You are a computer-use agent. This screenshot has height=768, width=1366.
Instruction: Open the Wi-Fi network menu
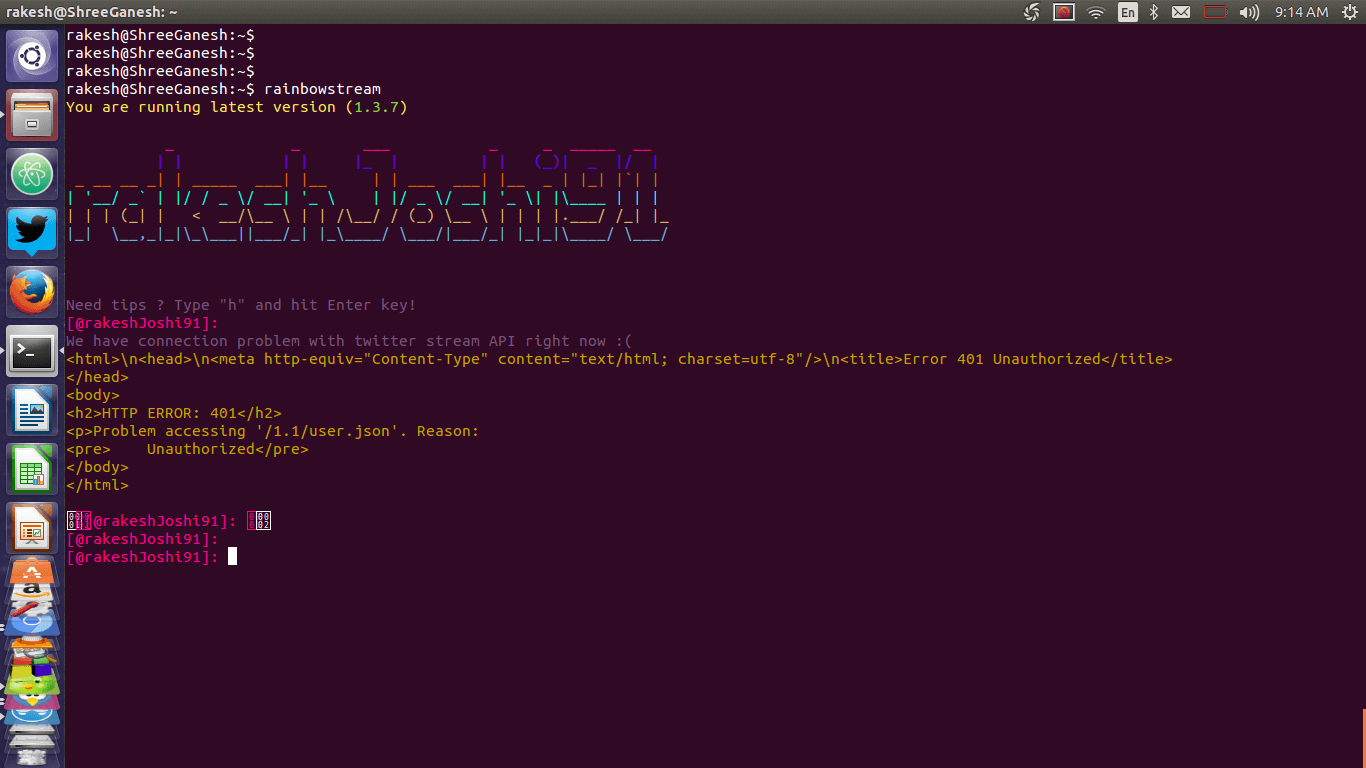(1096, 12)
